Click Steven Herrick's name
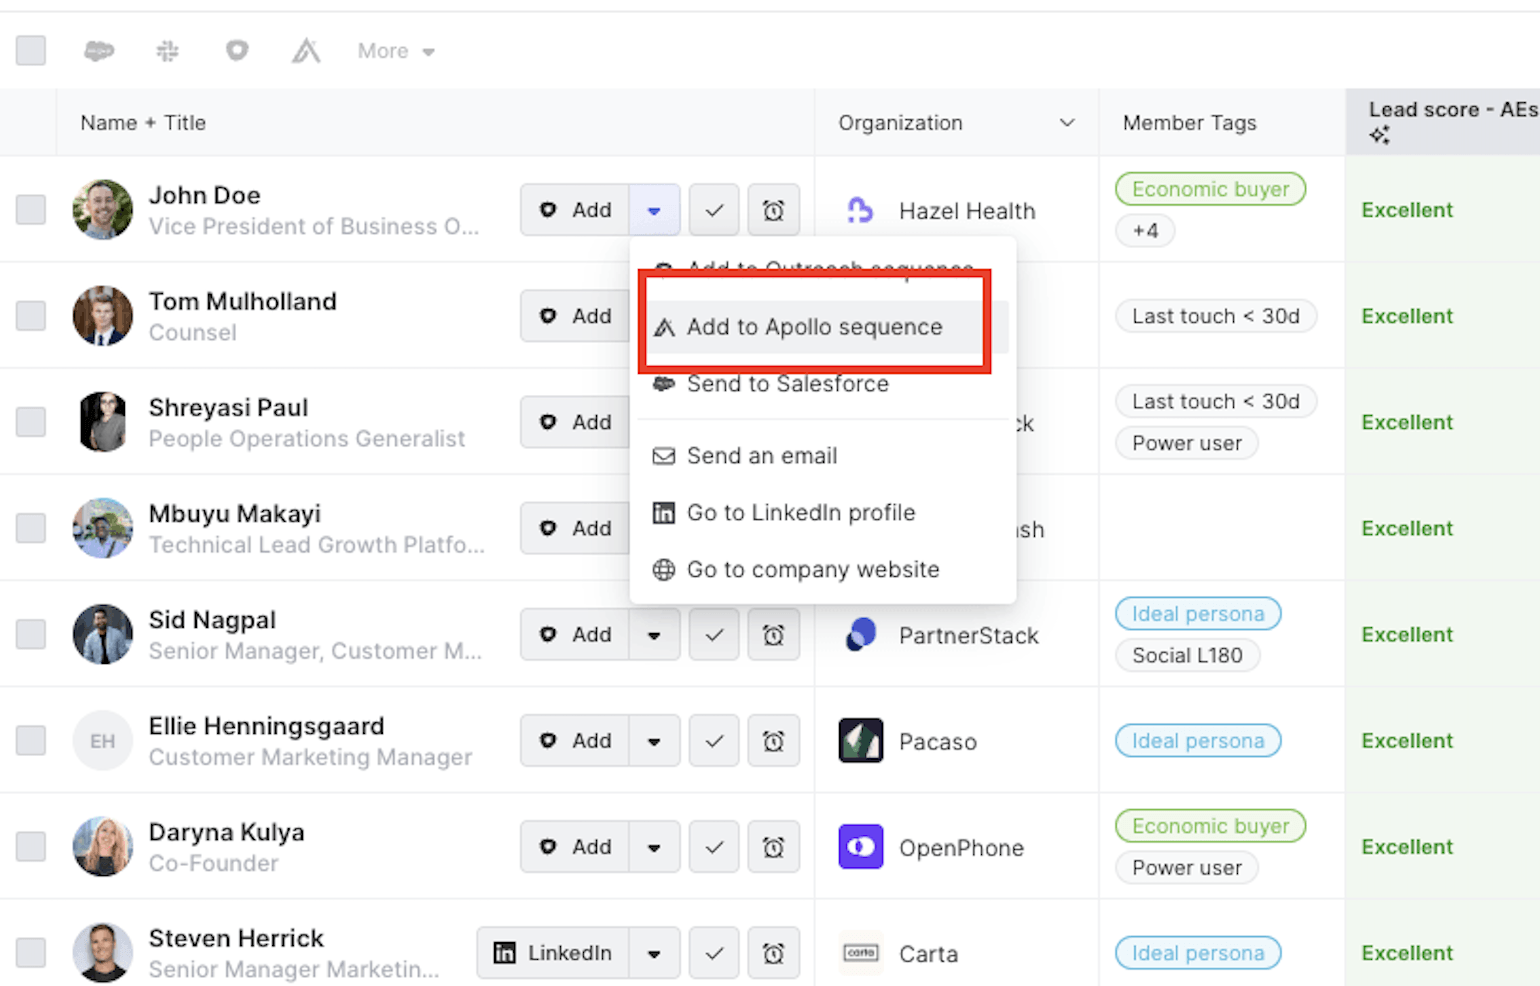1540x986 pixels. (x=236, y=938)
